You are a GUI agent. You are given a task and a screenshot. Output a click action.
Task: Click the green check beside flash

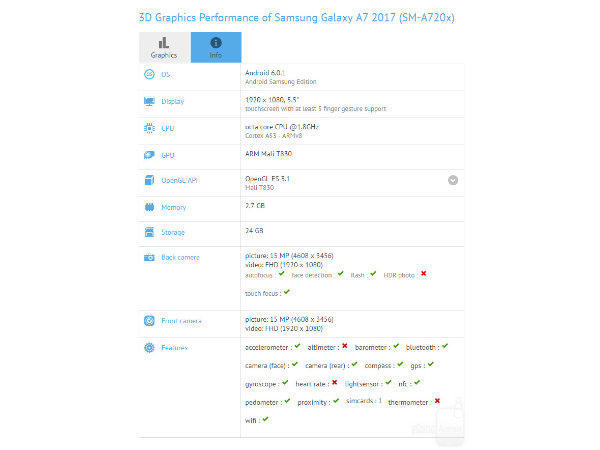coord(373,274)
